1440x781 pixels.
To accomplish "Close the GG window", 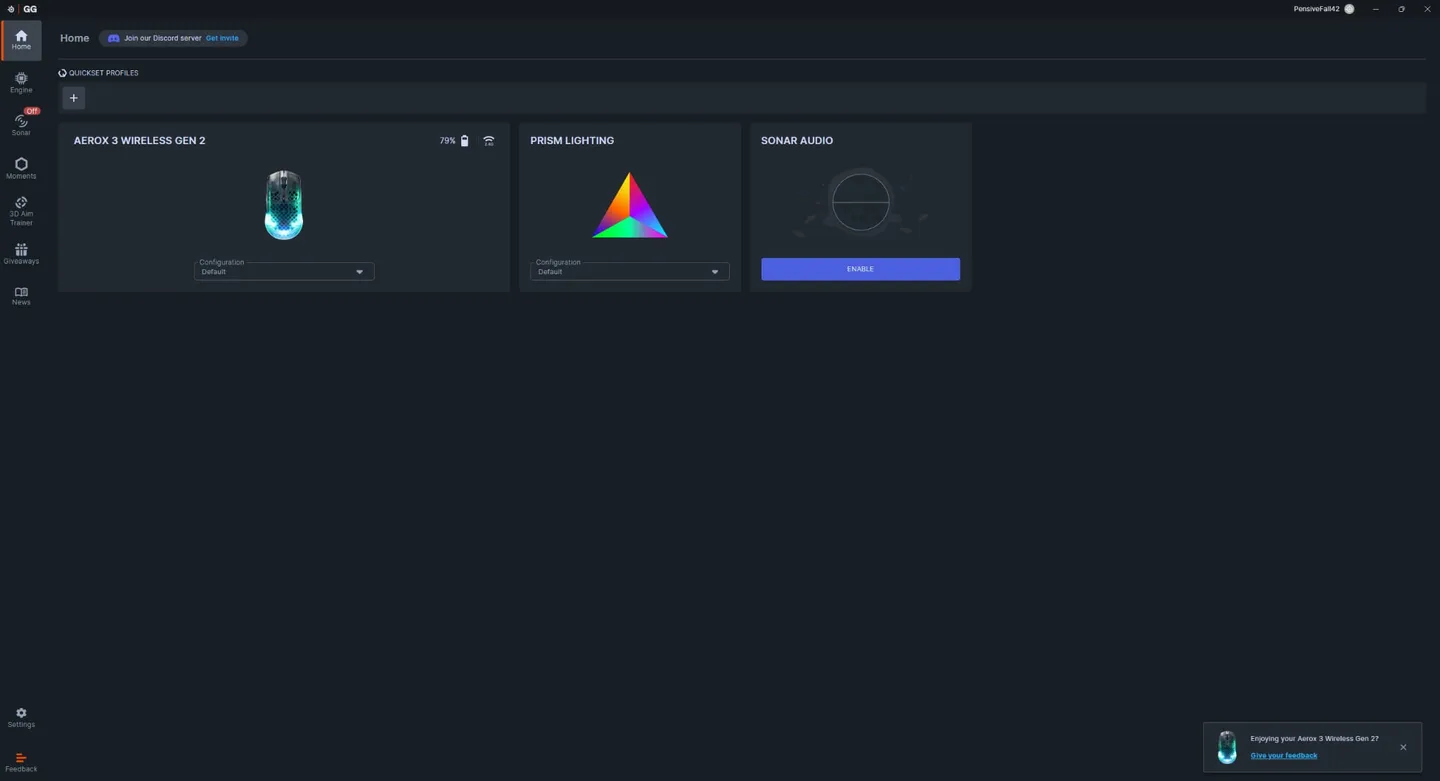I will click(x=1427, y=9).
